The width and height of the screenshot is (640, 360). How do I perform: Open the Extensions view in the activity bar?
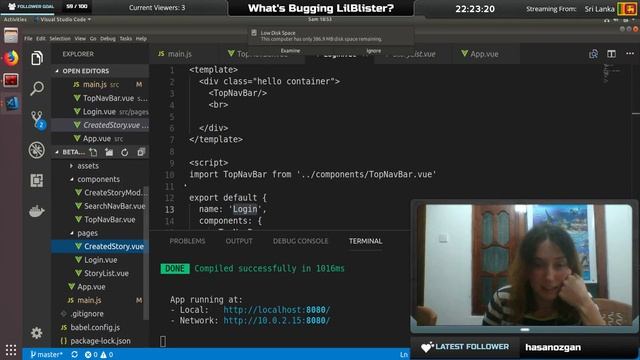click(x=37, y=180)
